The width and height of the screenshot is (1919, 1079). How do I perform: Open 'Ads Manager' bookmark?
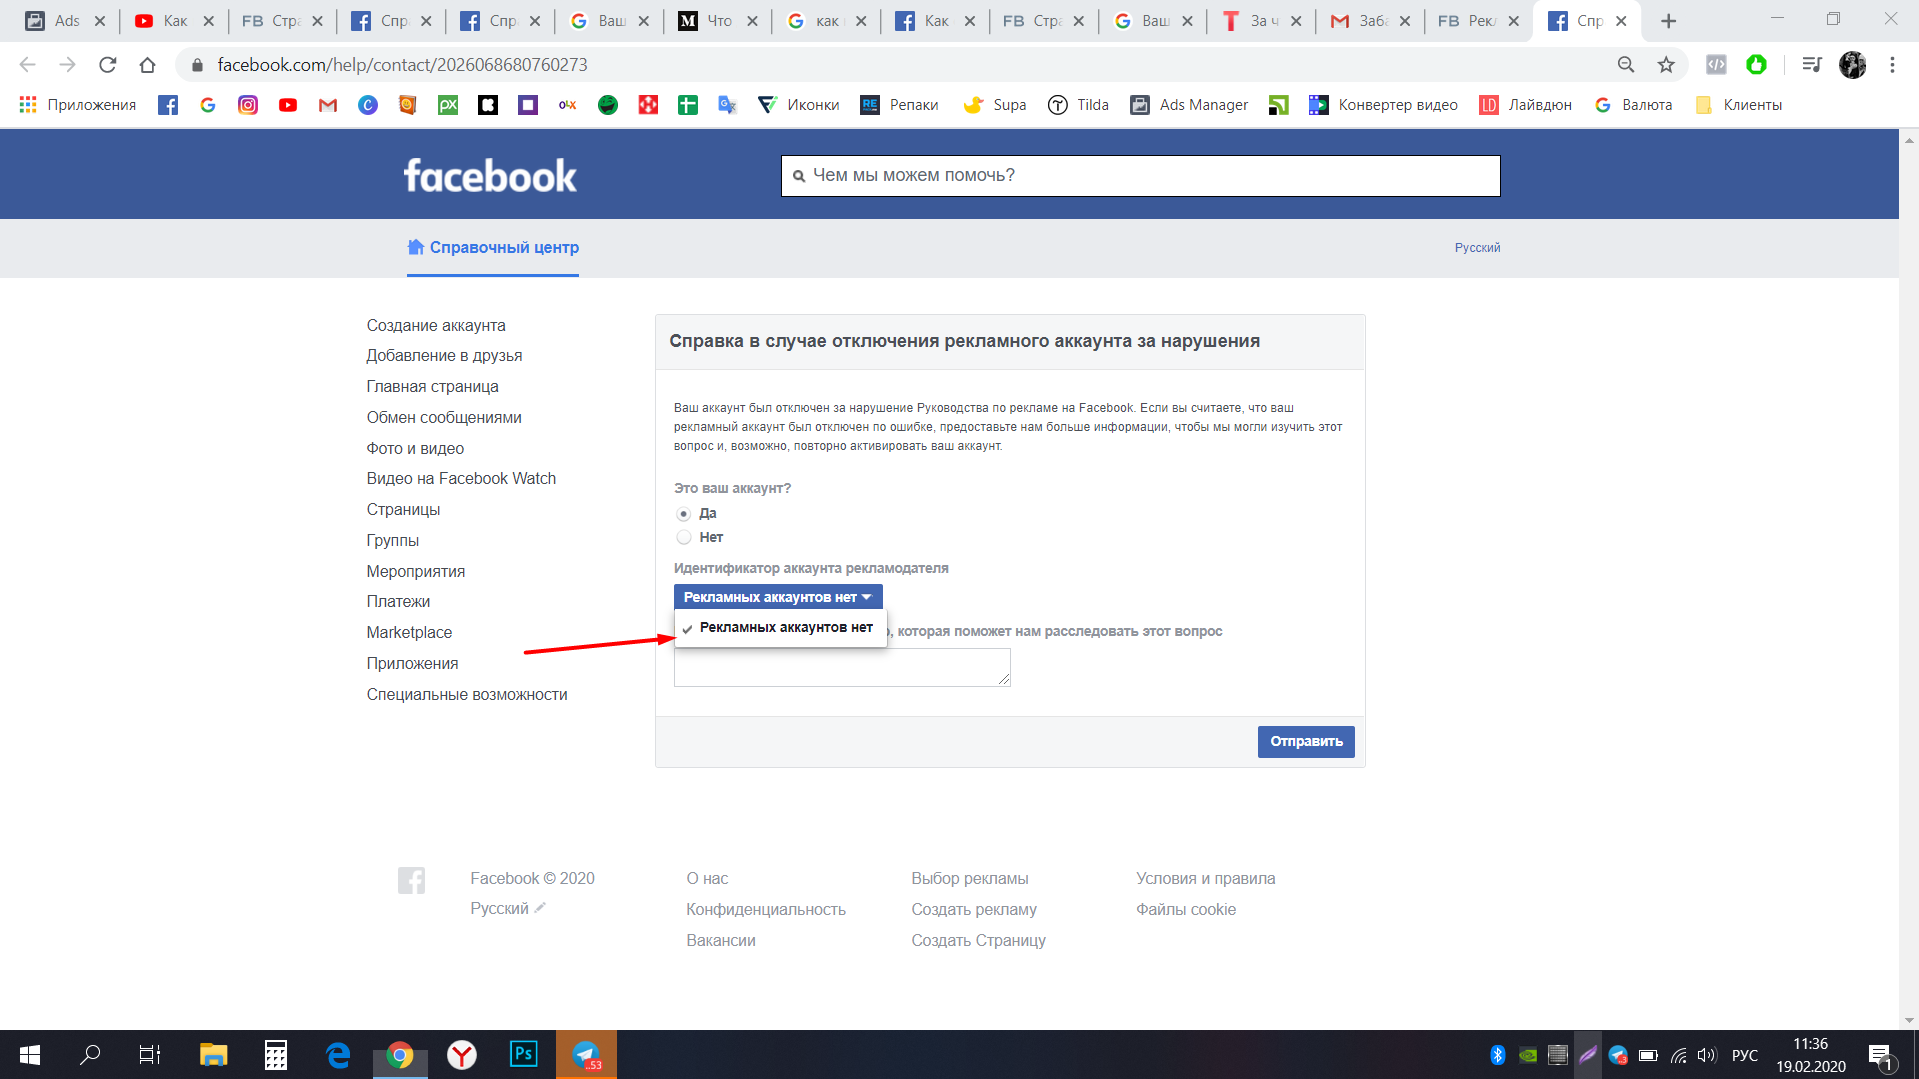coord(1190,105)
